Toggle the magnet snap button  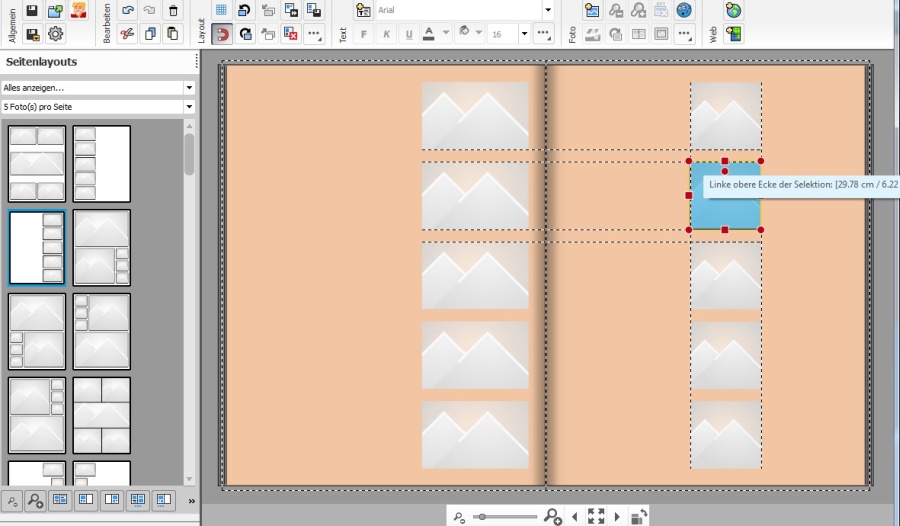tap(221, 34)
